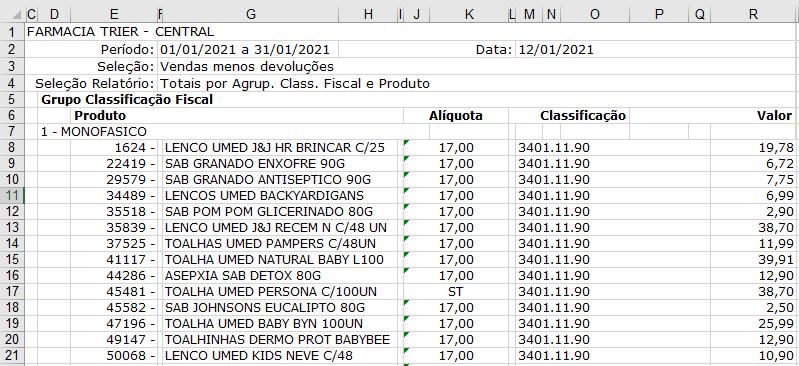Select the ST aliquota cell for TOALHA PERSONA
This screenshot has height=366, width=799.
pos(456,292)
